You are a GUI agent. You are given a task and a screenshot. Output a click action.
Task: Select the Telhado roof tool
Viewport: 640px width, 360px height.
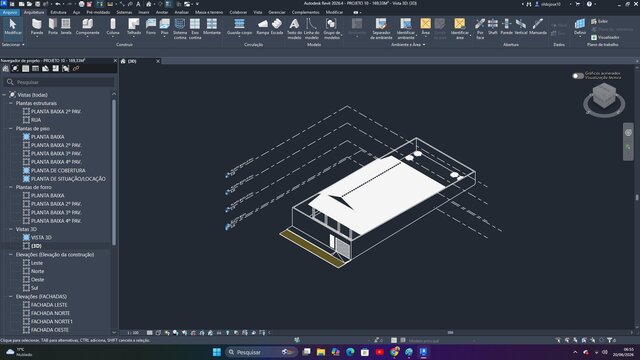click(133, 27)
